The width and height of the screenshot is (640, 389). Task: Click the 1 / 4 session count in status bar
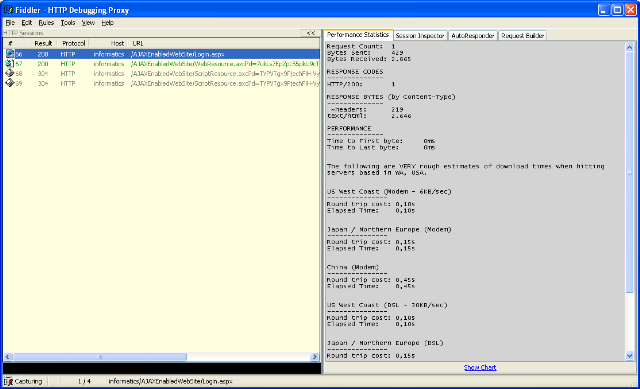click(84, 381)
